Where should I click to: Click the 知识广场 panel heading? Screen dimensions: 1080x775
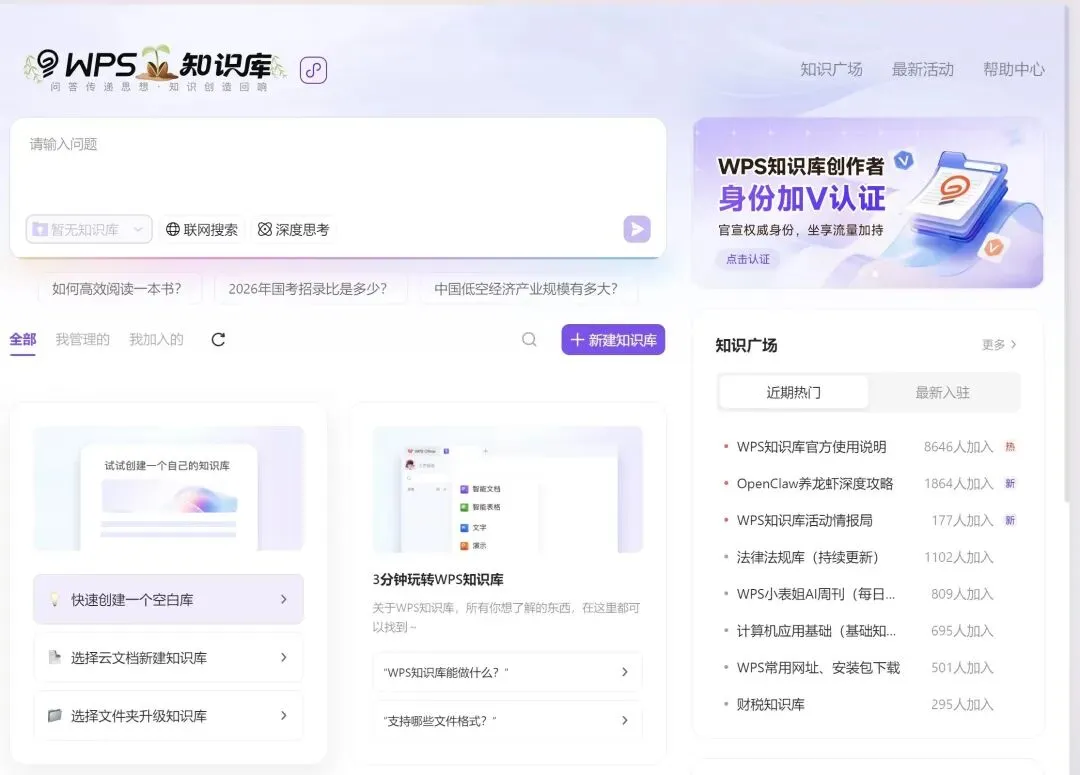click(746, 345)
